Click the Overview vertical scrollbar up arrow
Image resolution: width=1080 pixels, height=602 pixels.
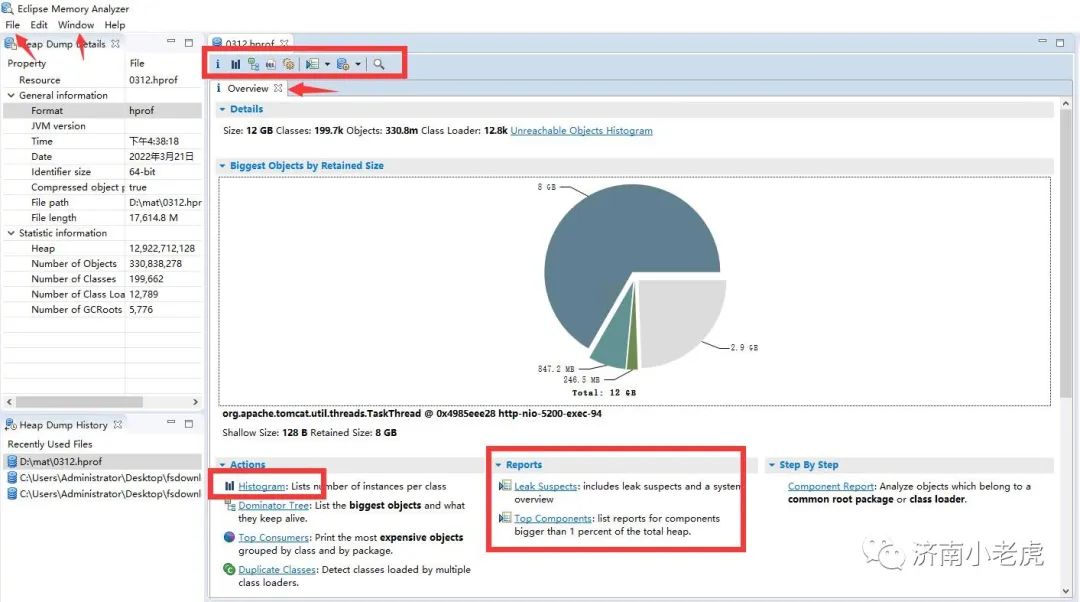[x=1066, y=103]
